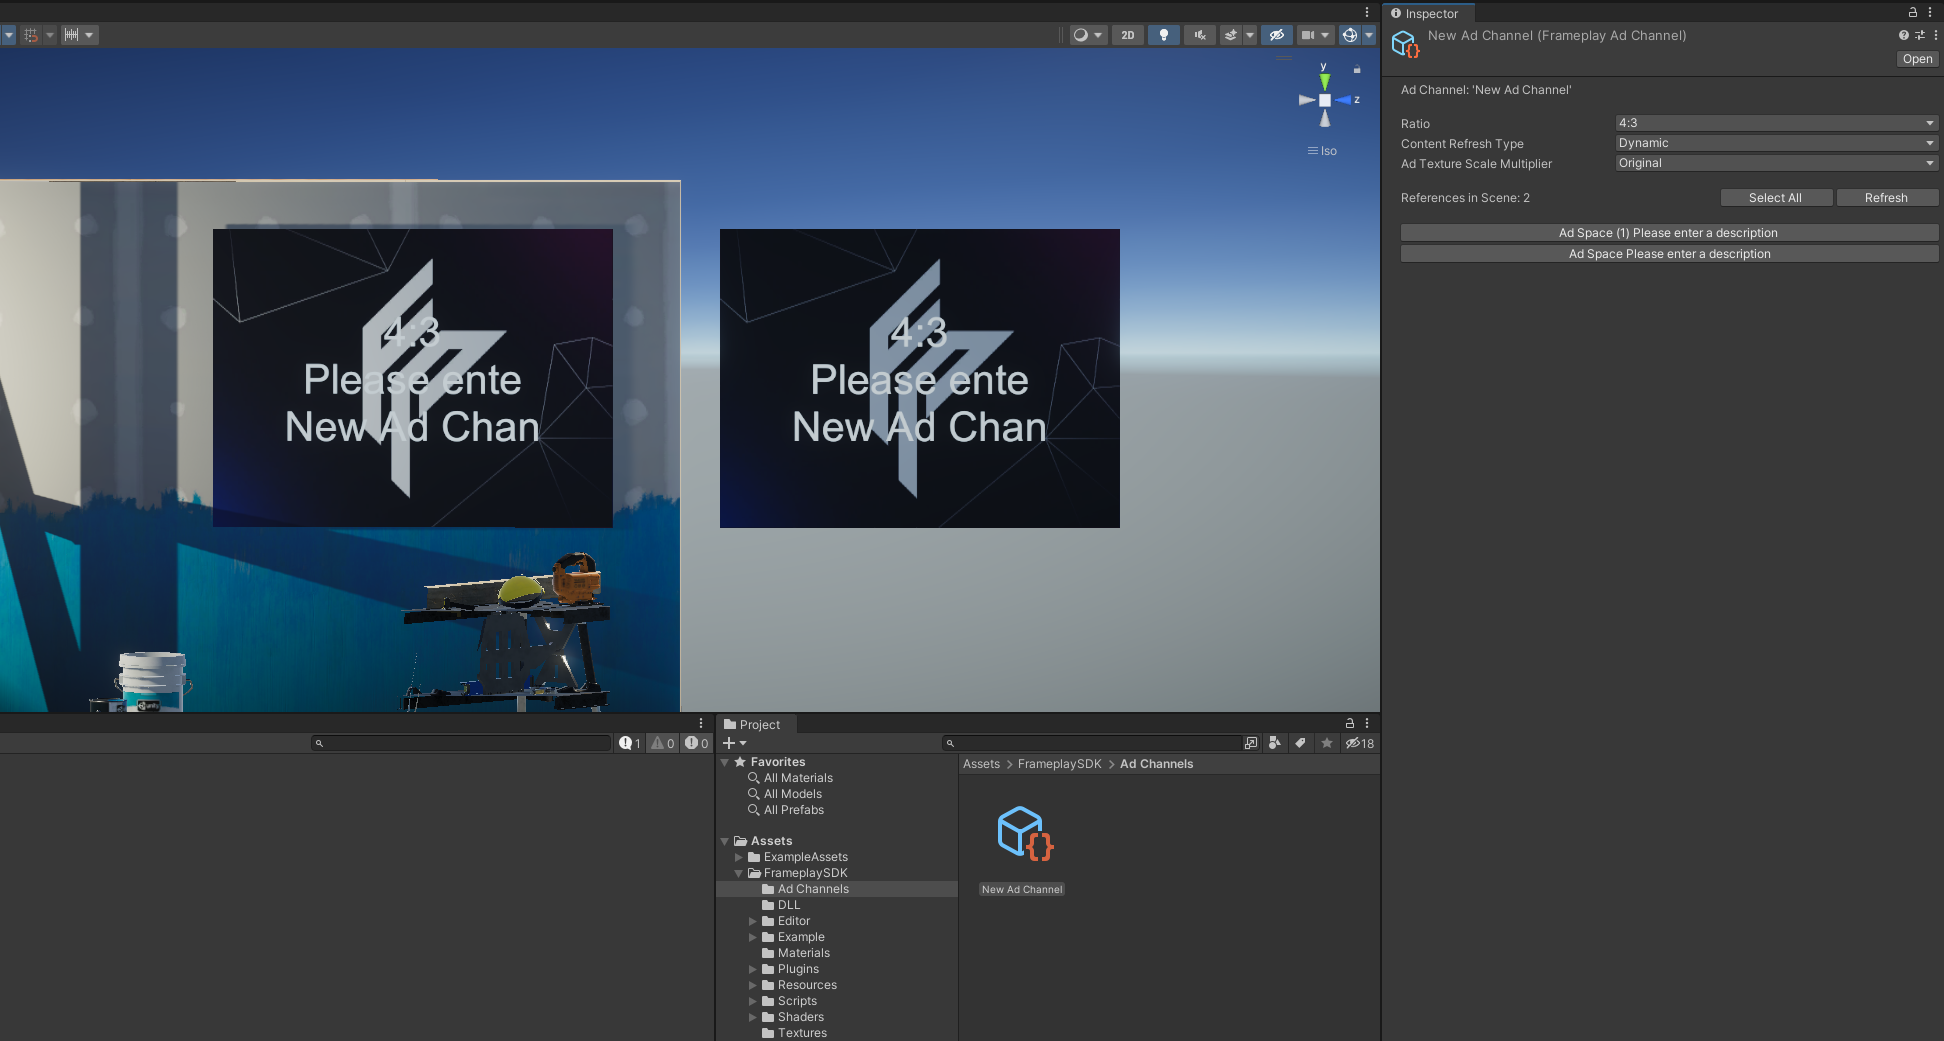Viewport: 1944px width, 1041px height.
Task: Open Project panel three-dot menu
Action: click(x=1367, y=723)
